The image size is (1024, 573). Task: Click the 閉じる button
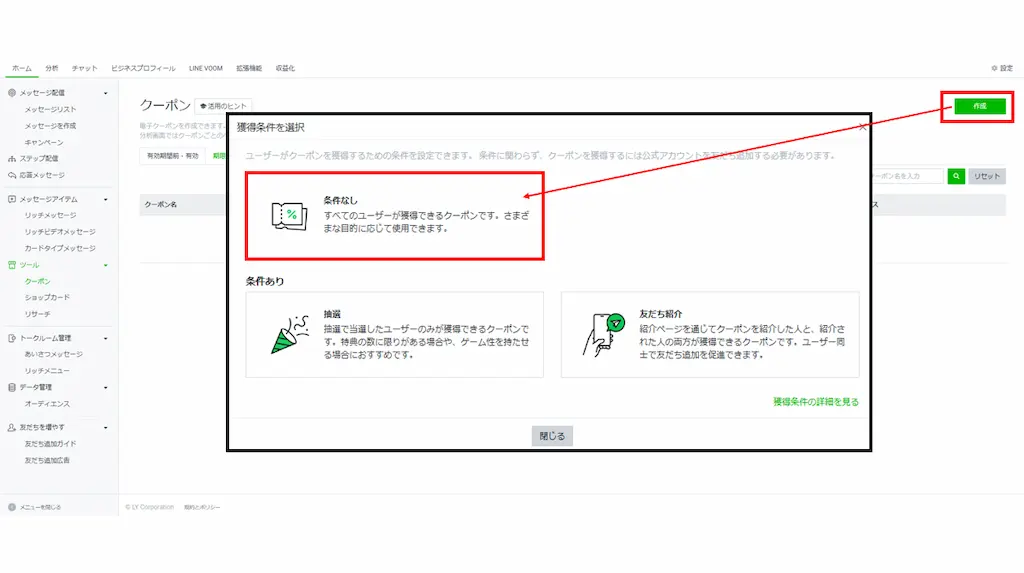point(552,436)
